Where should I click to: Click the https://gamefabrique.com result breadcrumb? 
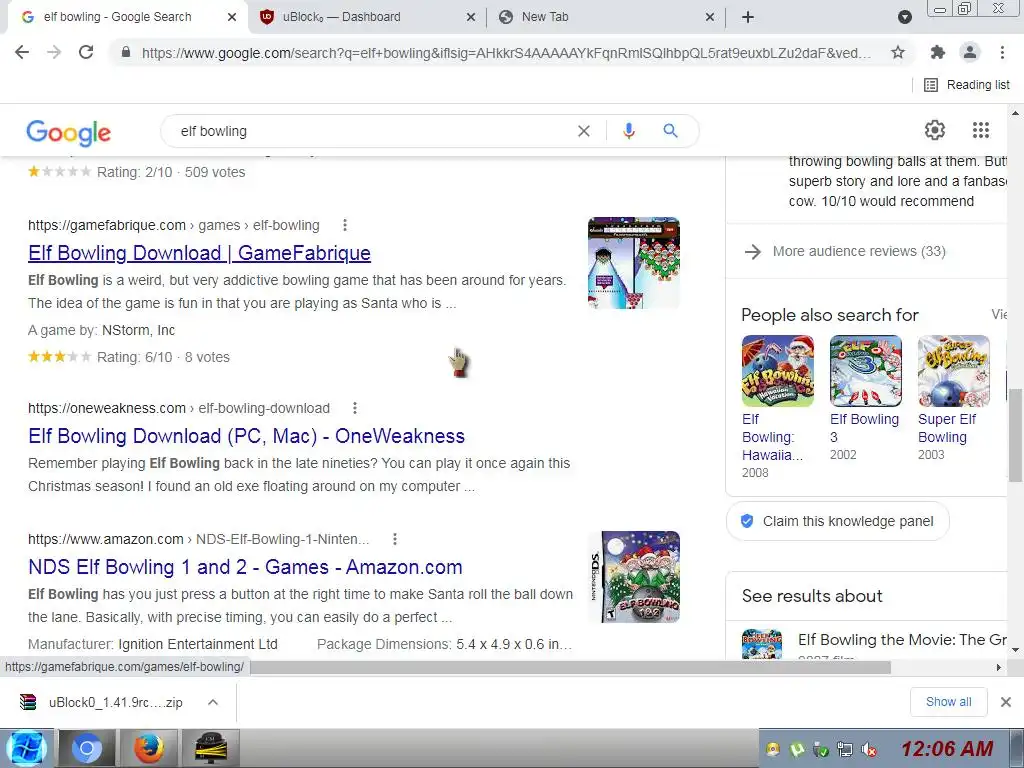[x=173, y=225]
